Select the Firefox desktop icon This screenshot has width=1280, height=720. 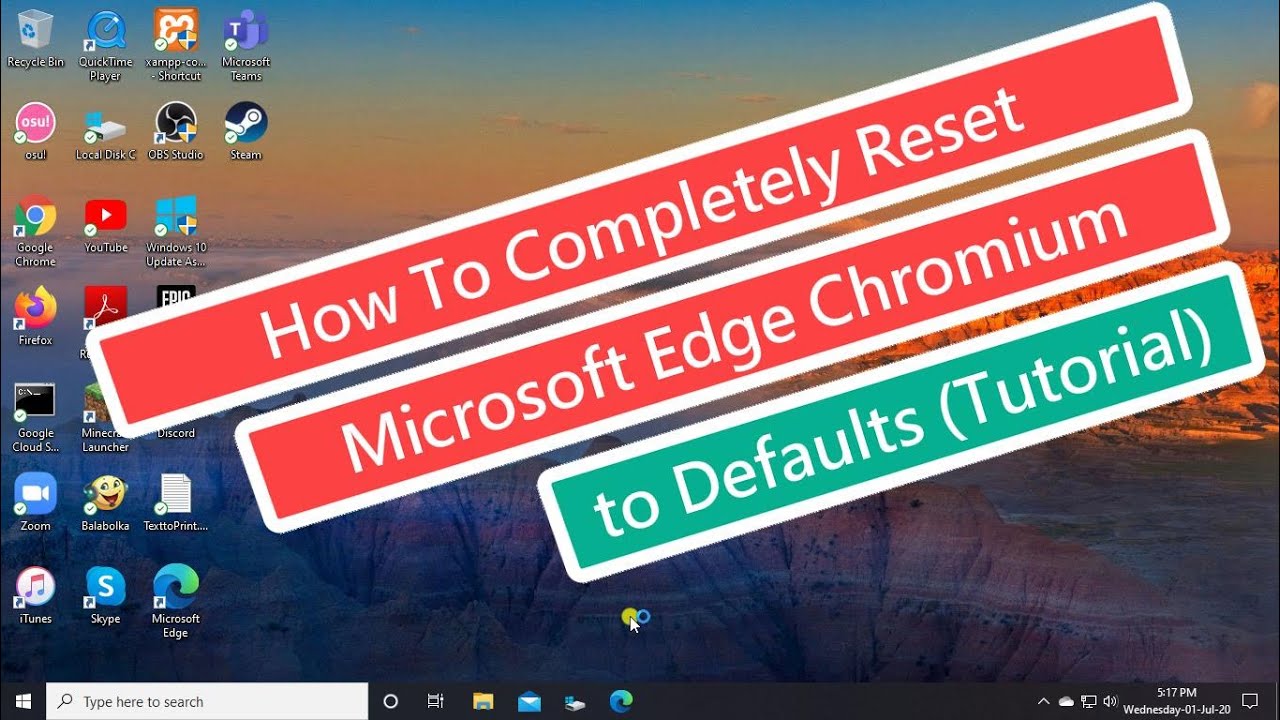[35, 316]
